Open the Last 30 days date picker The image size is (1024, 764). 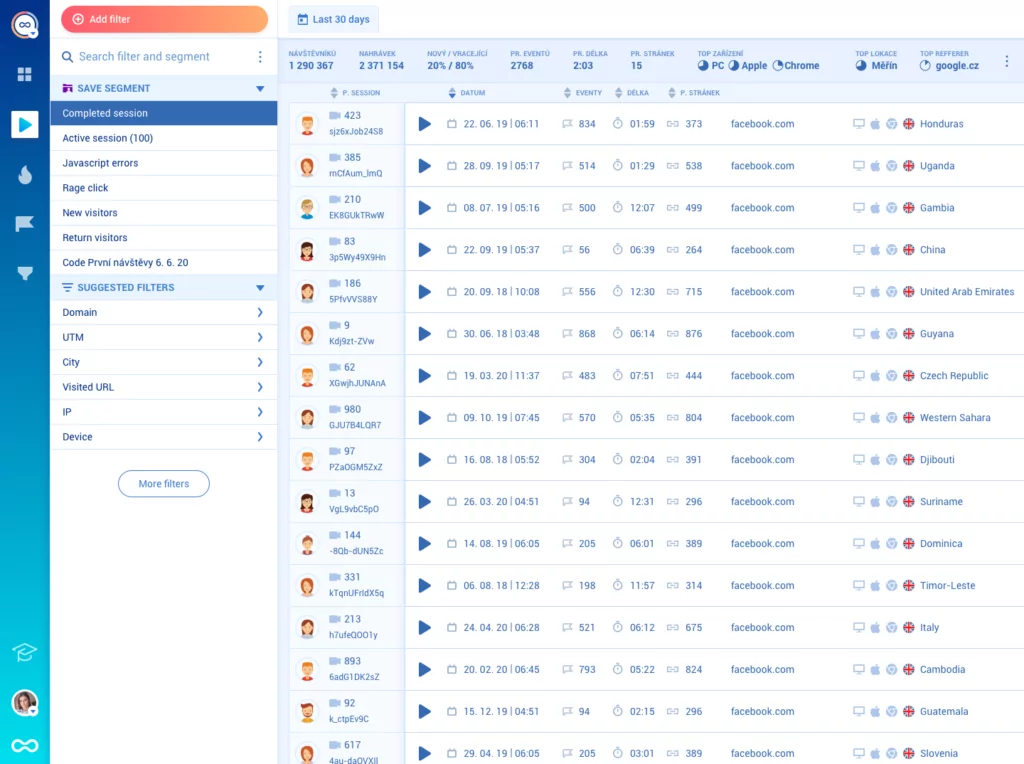click(x=333, y=19)
